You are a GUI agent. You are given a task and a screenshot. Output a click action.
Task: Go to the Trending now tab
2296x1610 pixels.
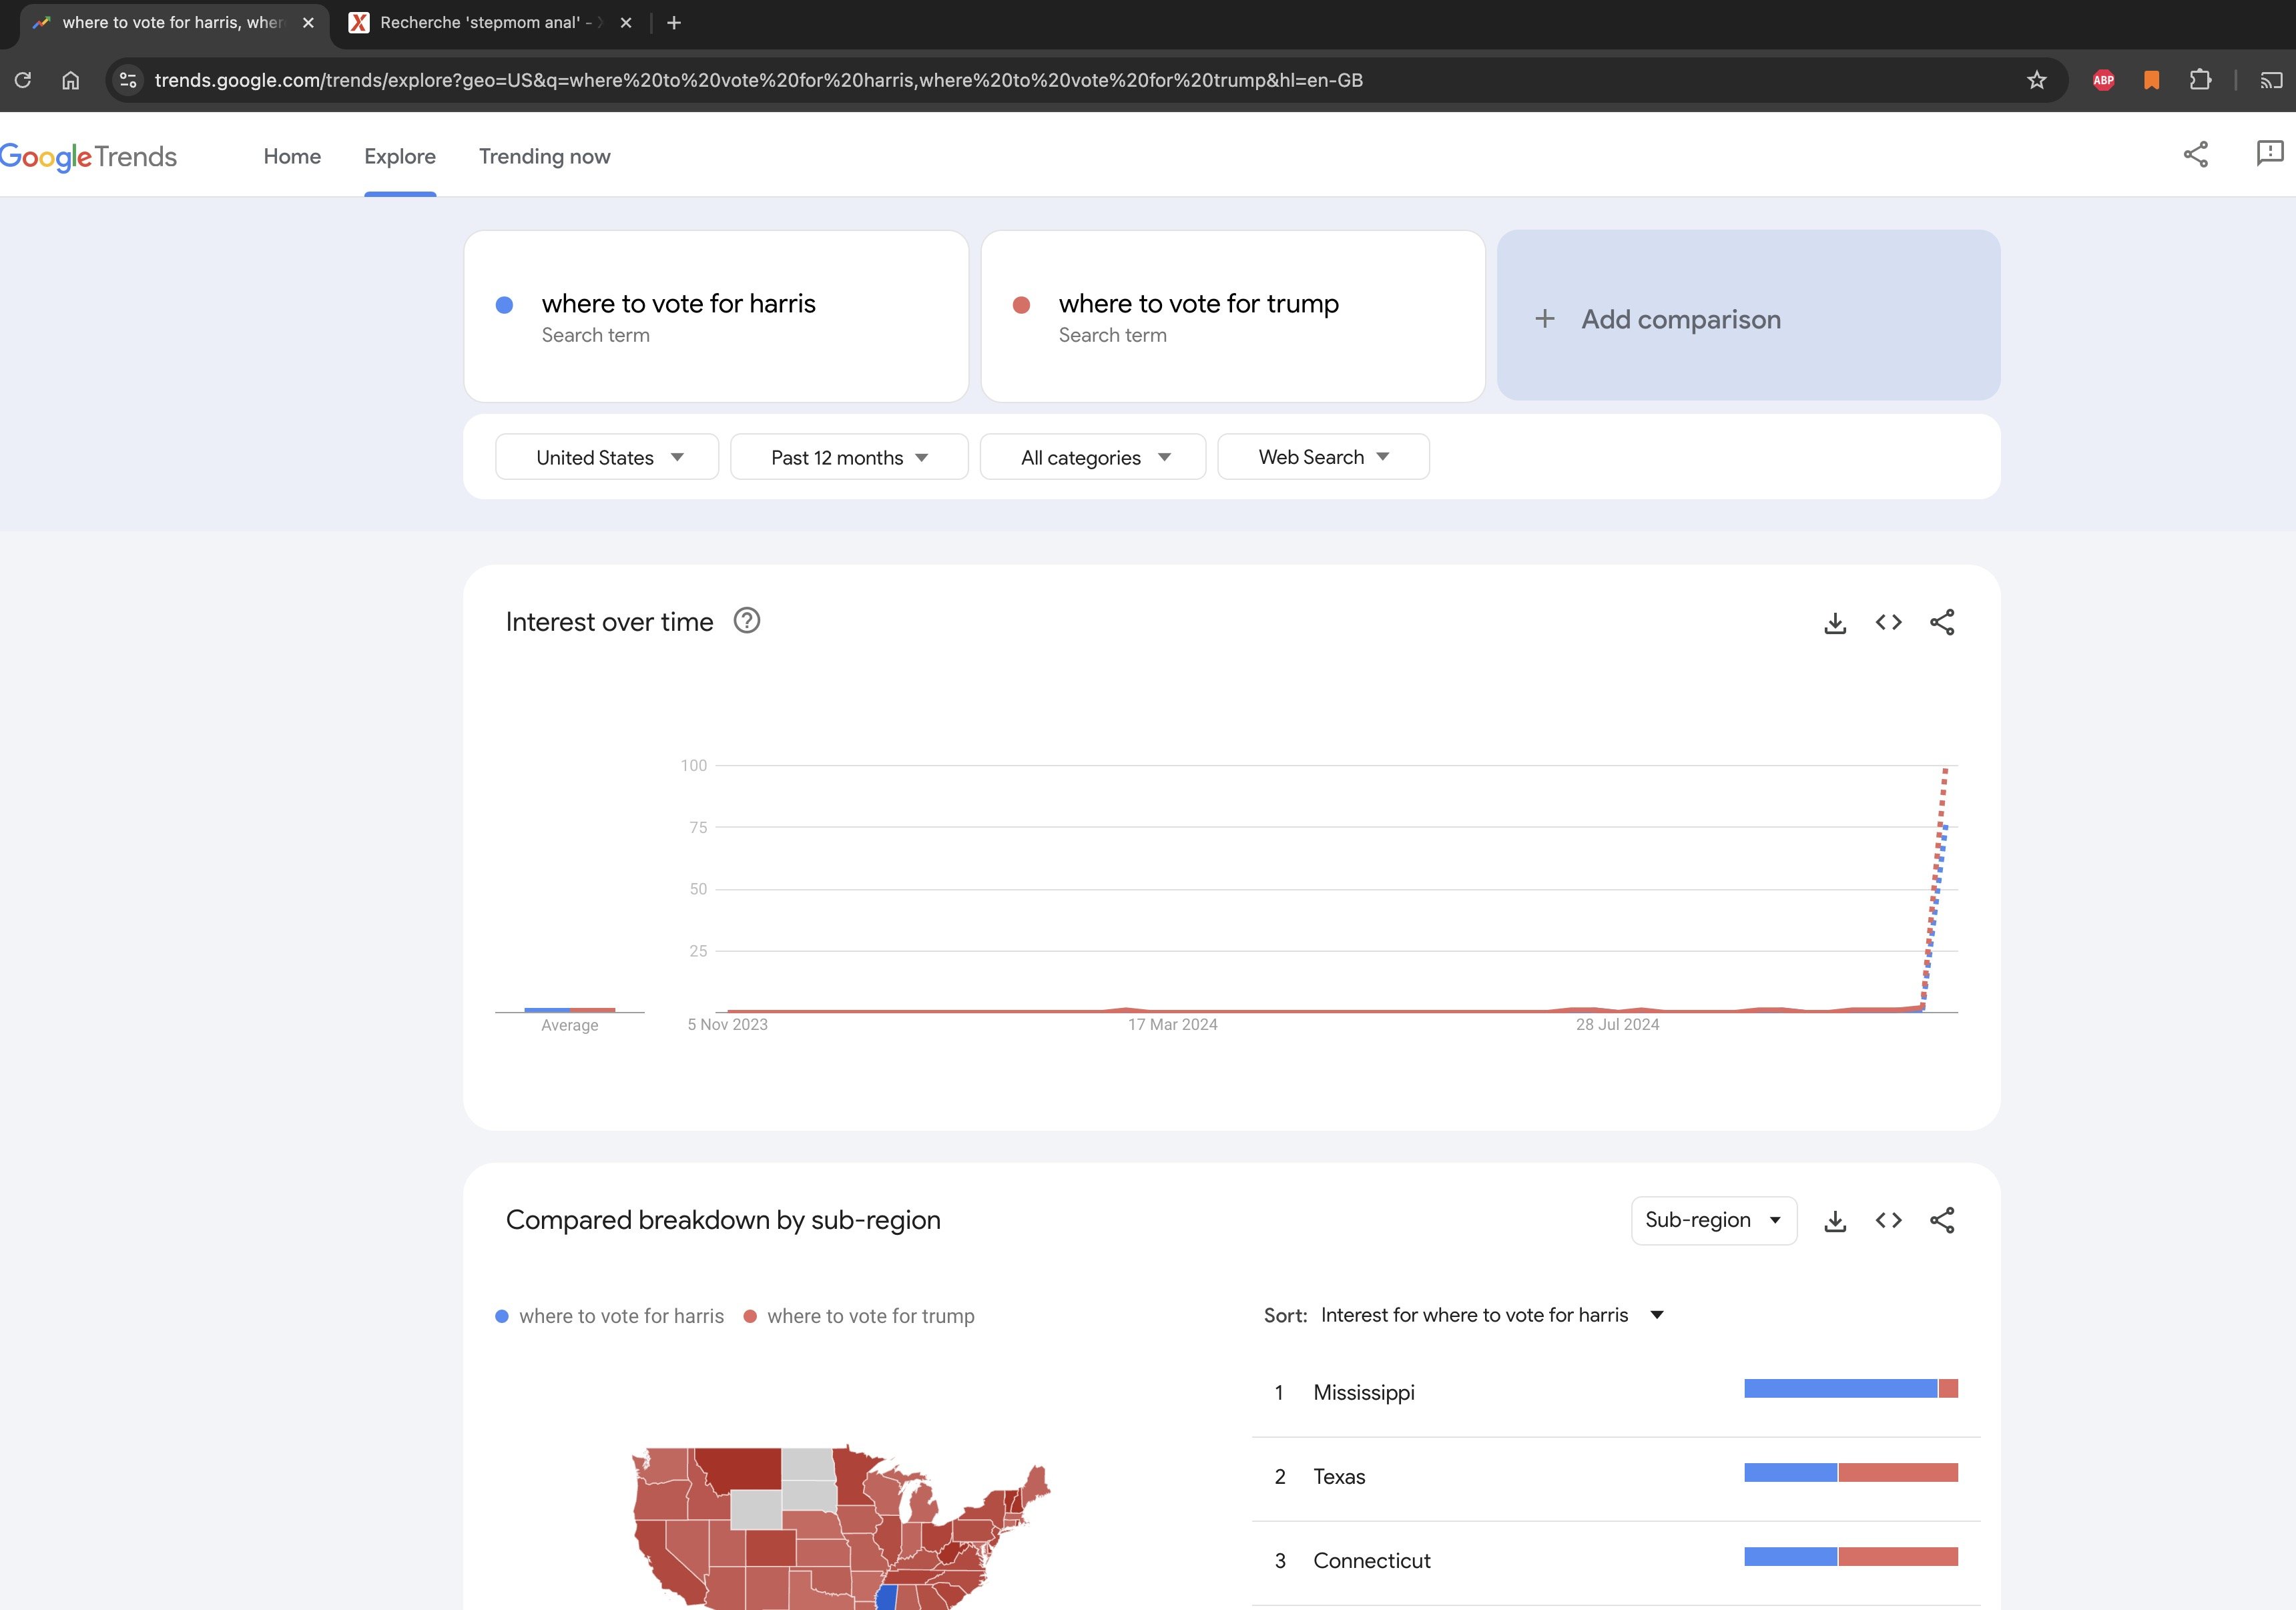point(544,156)
